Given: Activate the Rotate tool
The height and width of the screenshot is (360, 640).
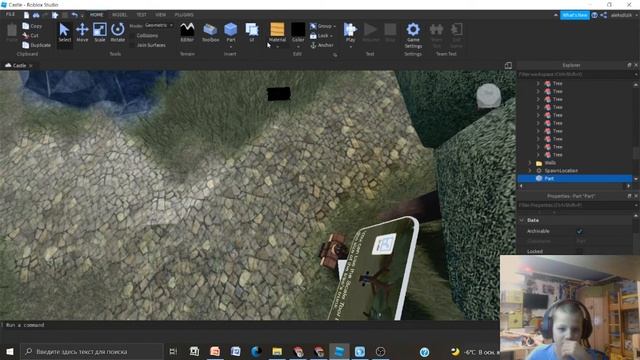Looking at the screenshot, I should (x=118, y=32).
